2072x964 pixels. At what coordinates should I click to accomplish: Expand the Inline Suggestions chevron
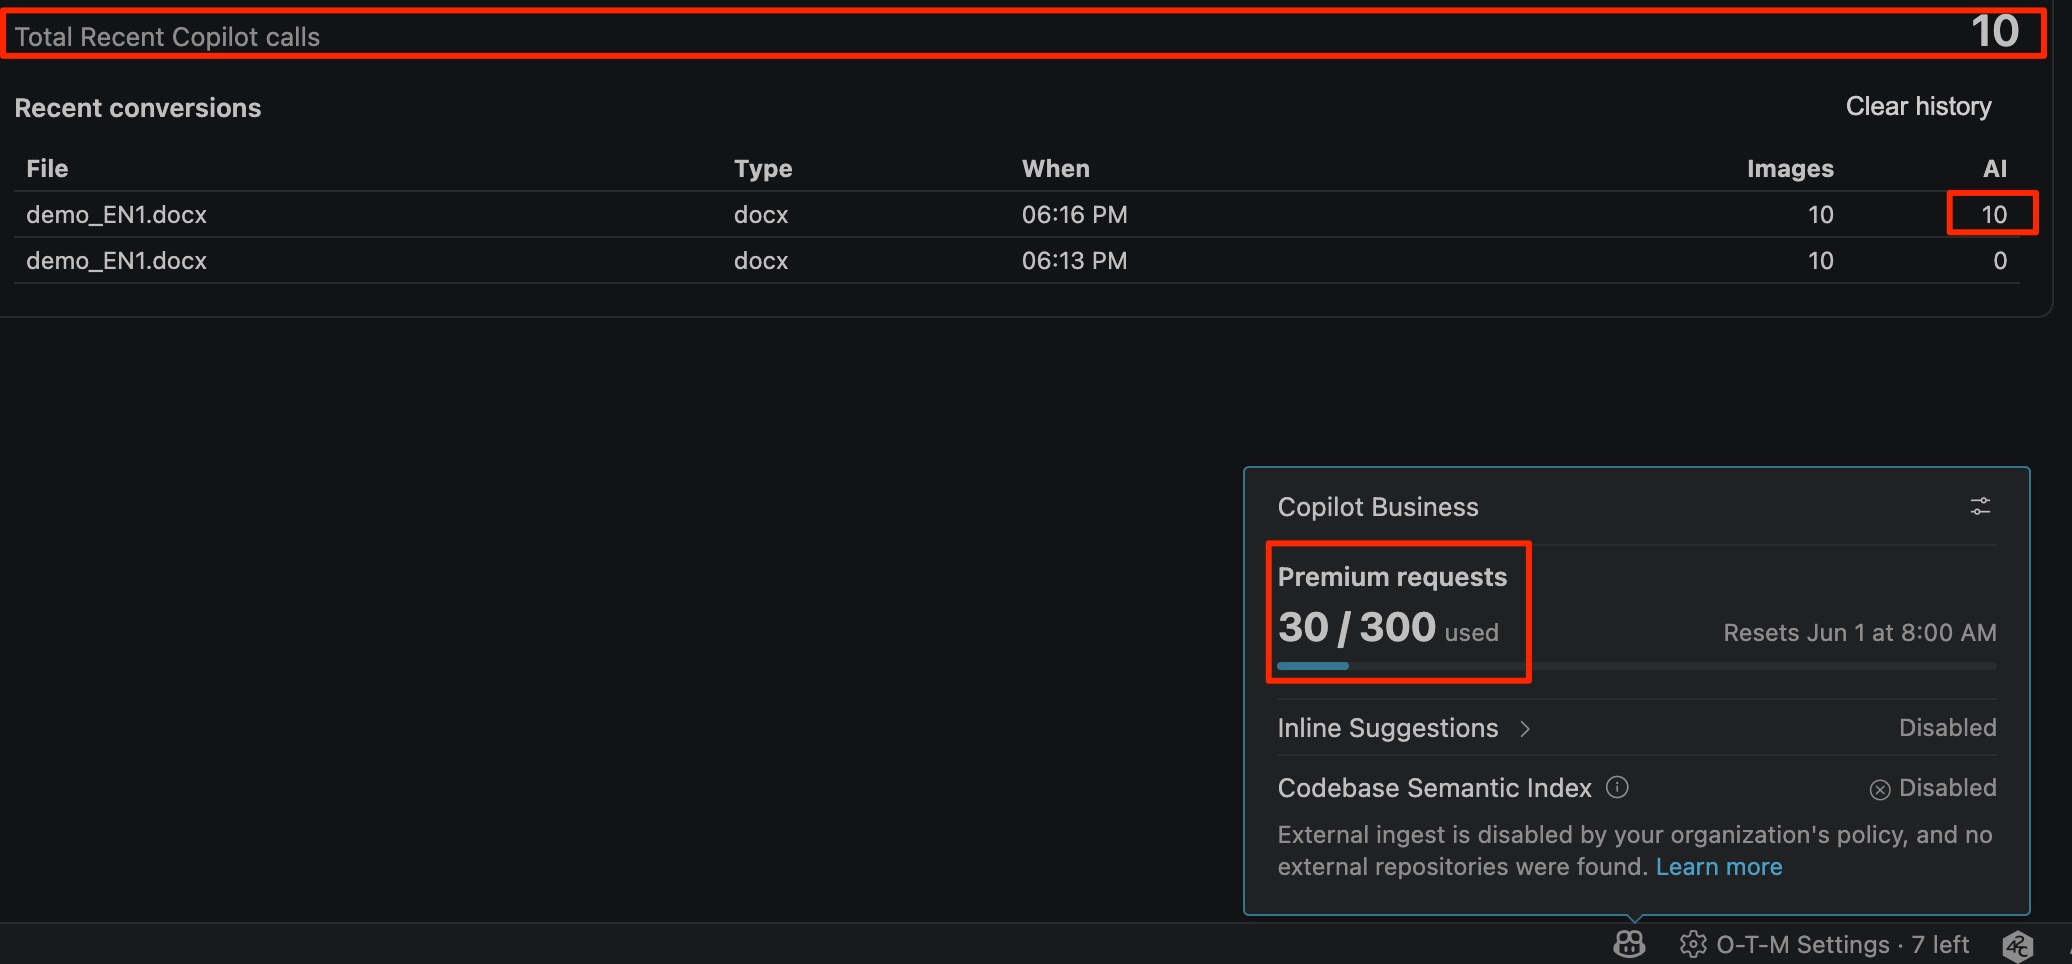(1525, 729)
